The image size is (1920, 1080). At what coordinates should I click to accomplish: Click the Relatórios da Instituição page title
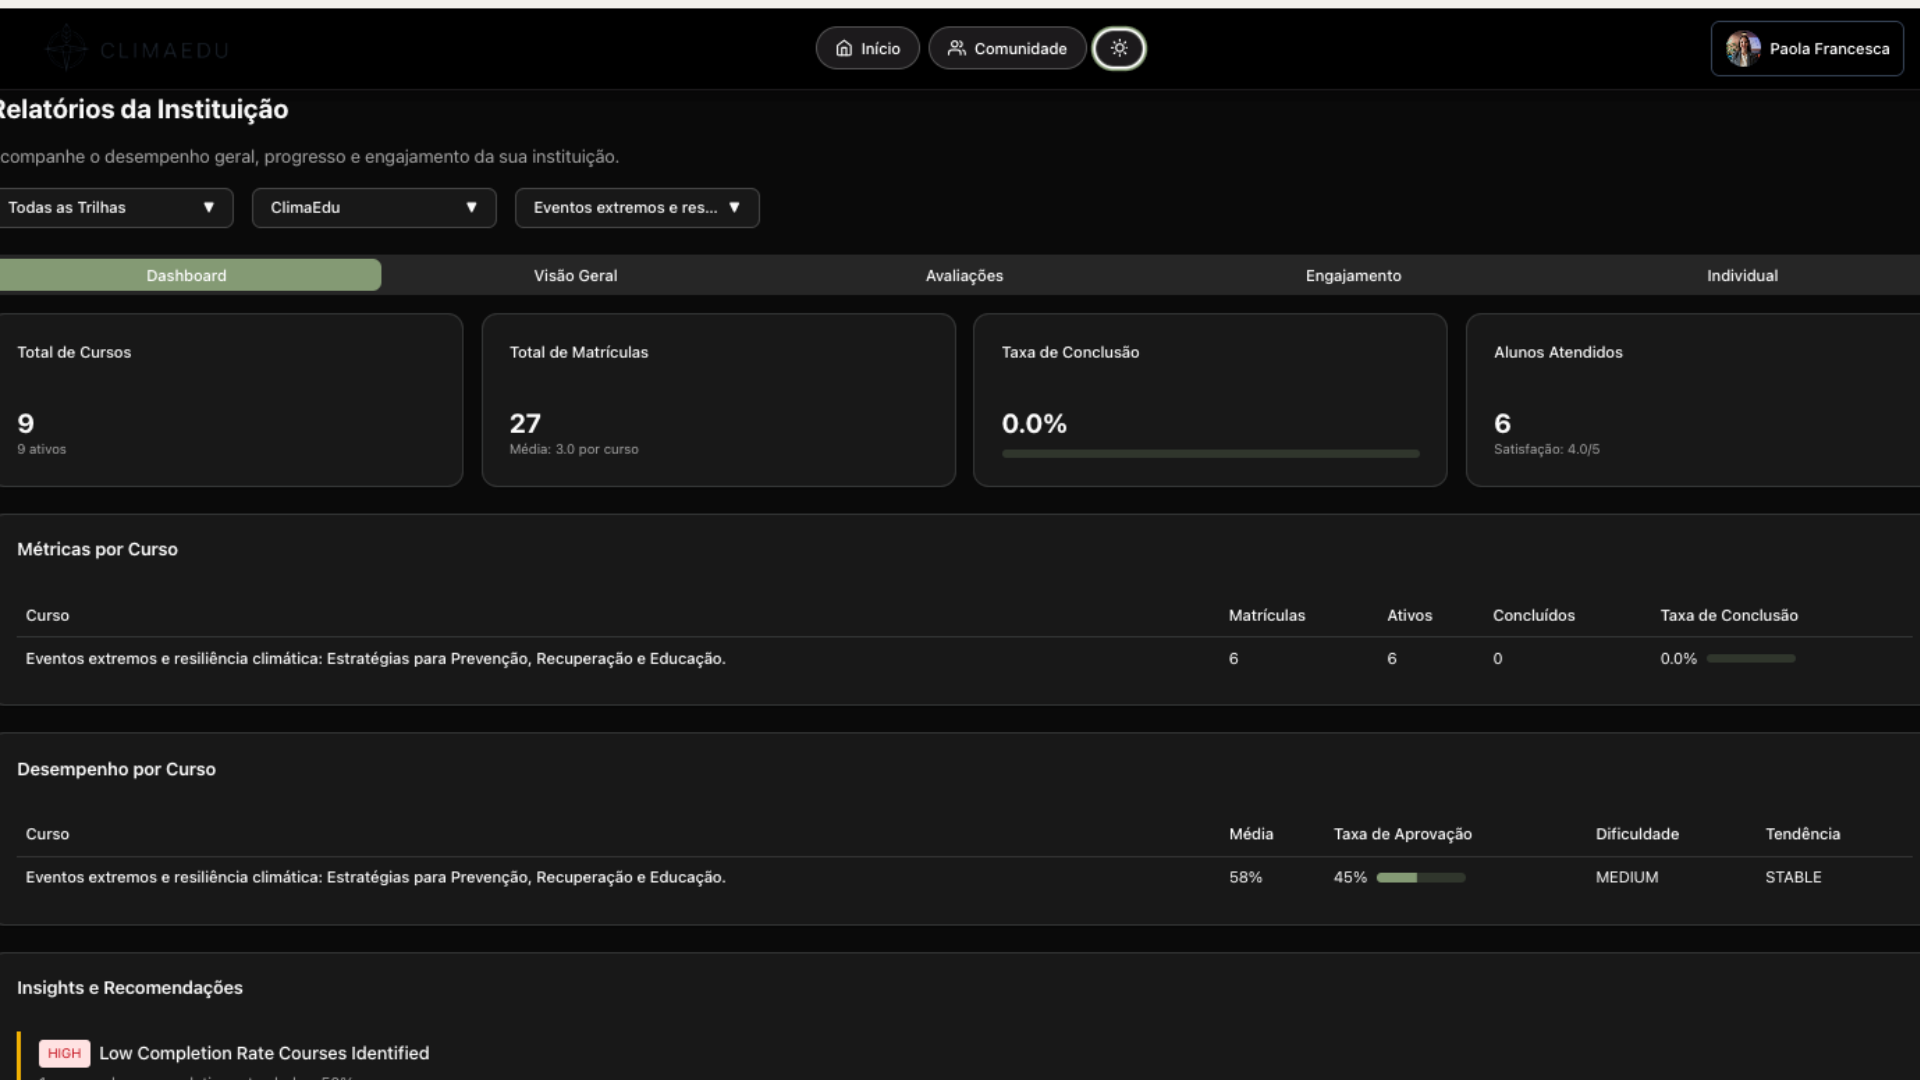click(x=143, y=109)
